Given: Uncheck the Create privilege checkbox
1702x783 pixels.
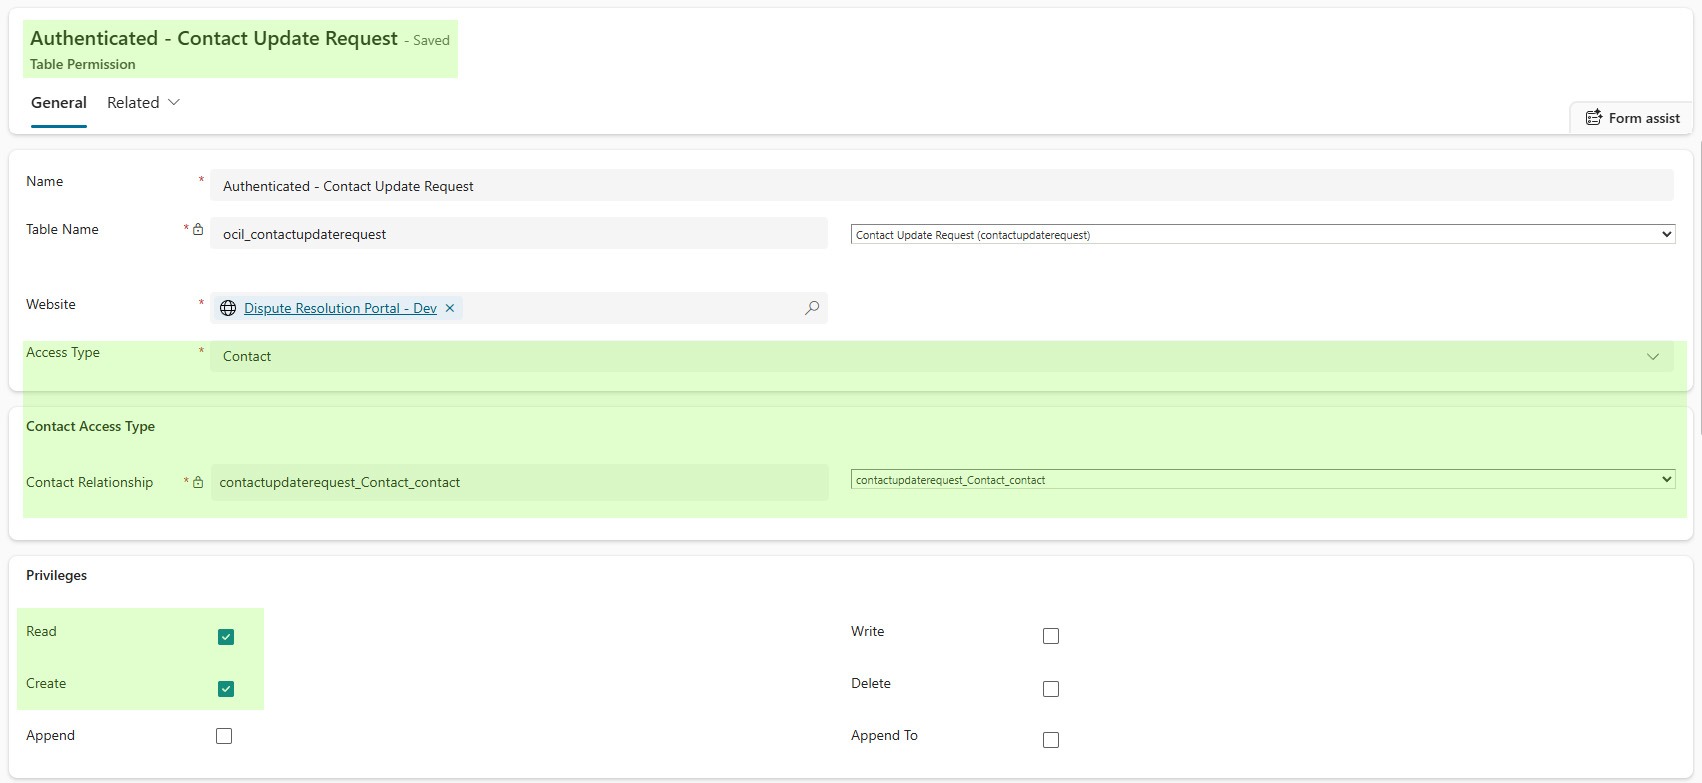Looking at the screenshot, I should tap(226, 689).
